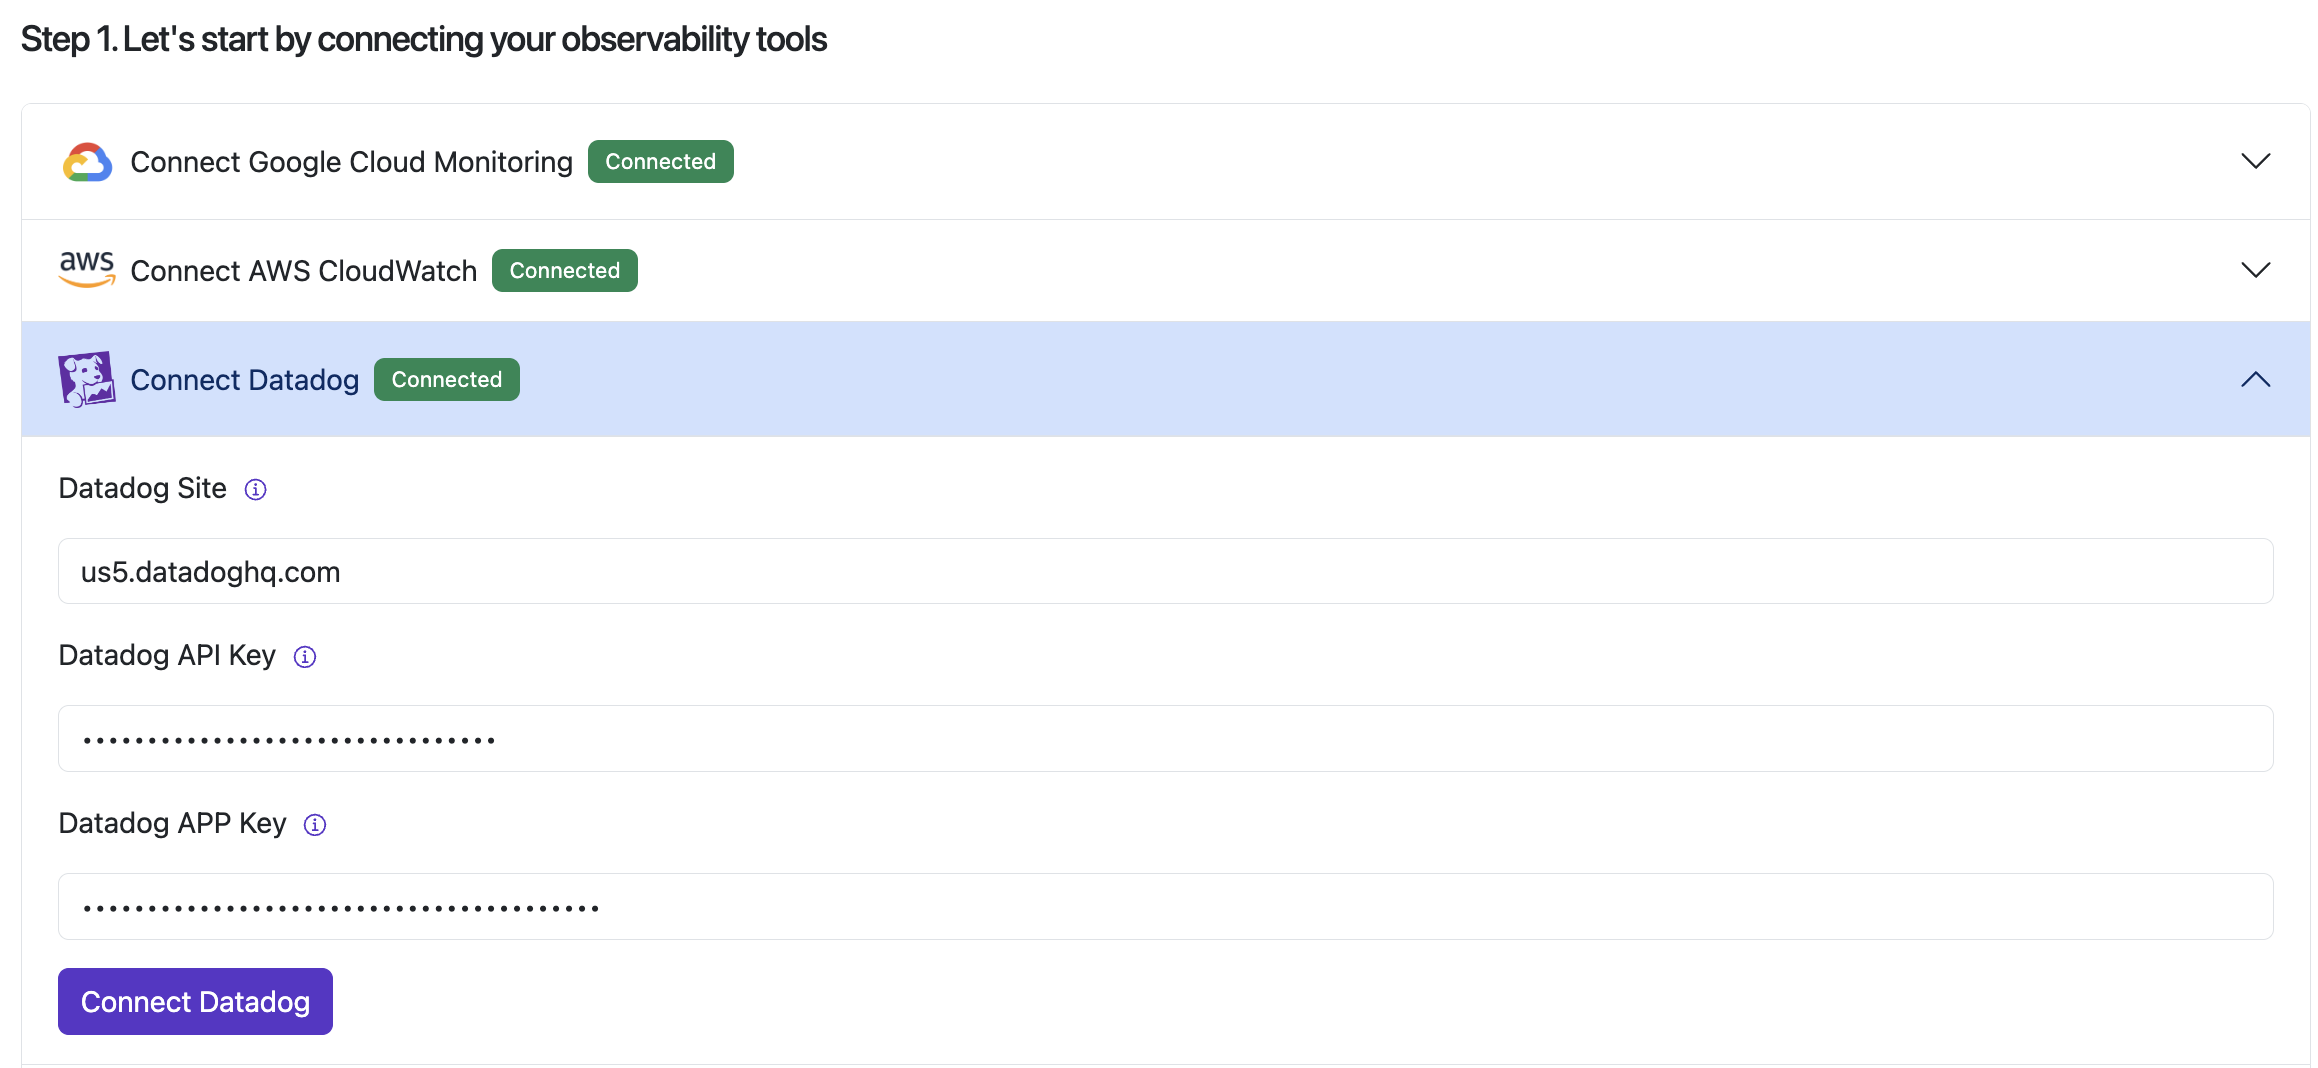Click the Step 1 heading text
The image size is (2318, 1068).
(x=424, y=39)
